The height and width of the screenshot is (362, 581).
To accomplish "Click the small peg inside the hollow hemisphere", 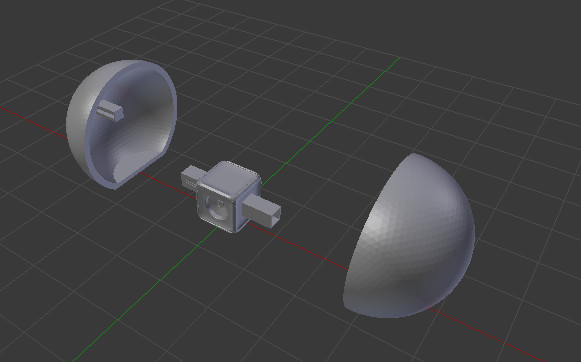I will pyautogui.click(x=110, y=110).
